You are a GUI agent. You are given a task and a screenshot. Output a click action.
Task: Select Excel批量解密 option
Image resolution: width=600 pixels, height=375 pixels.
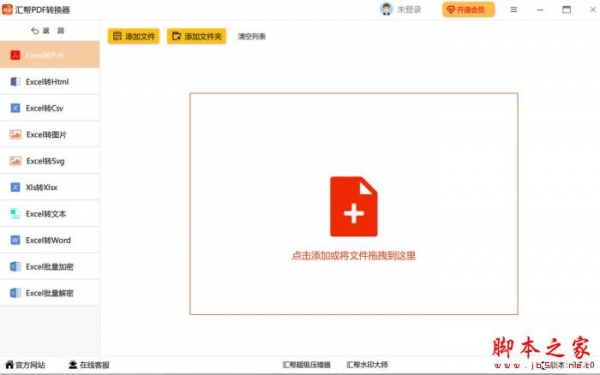point(50,293)
